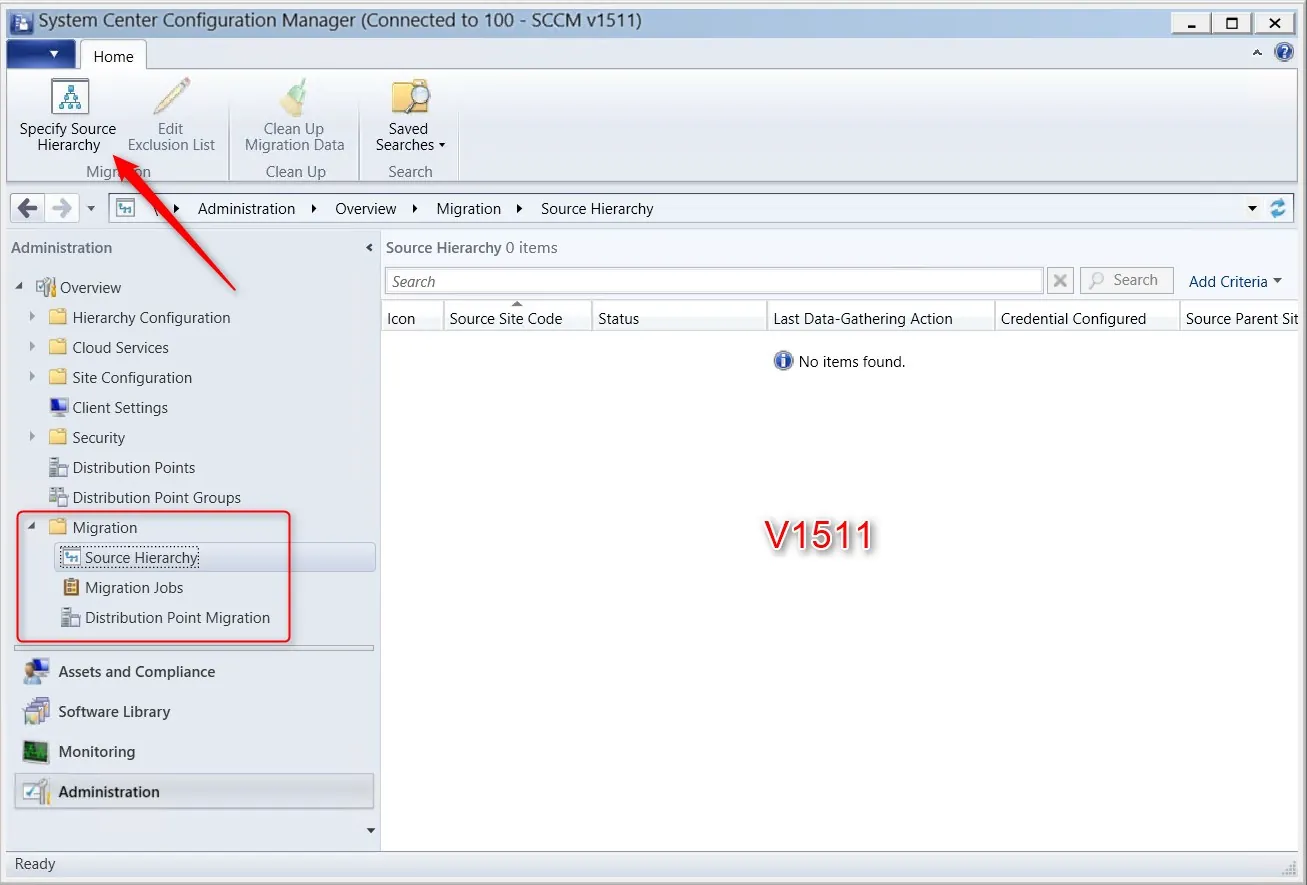Click into the Search text field

click(x=714, y=281)
